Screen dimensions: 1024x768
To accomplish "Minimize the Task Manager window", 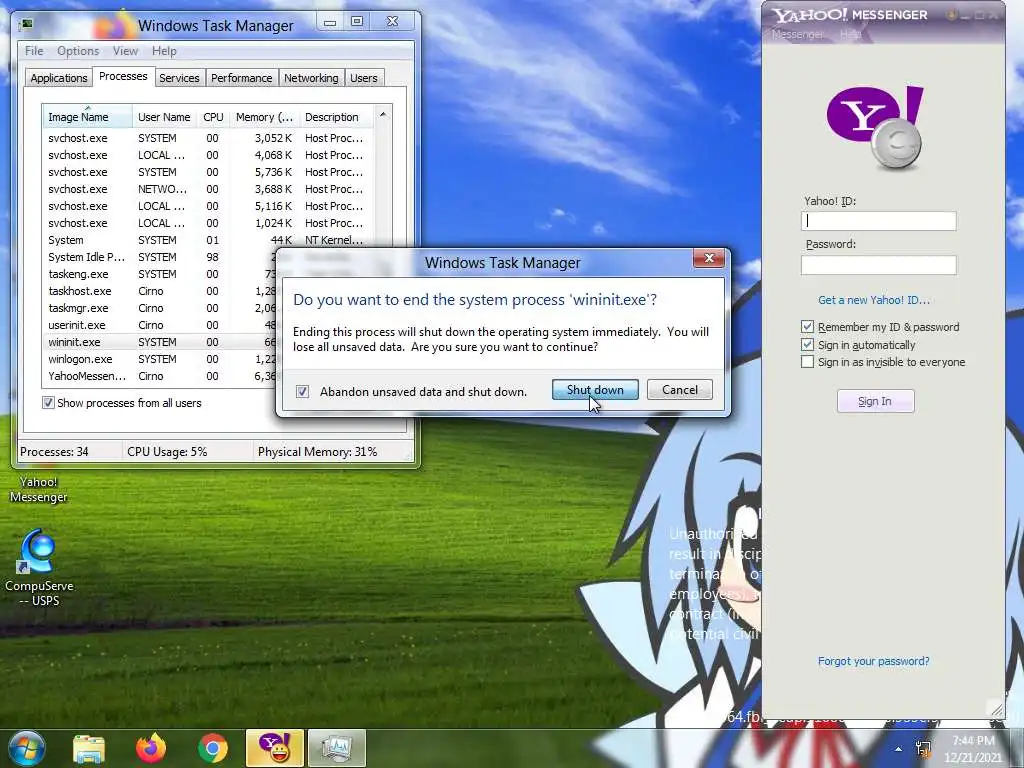I will (x=330, y=22).
